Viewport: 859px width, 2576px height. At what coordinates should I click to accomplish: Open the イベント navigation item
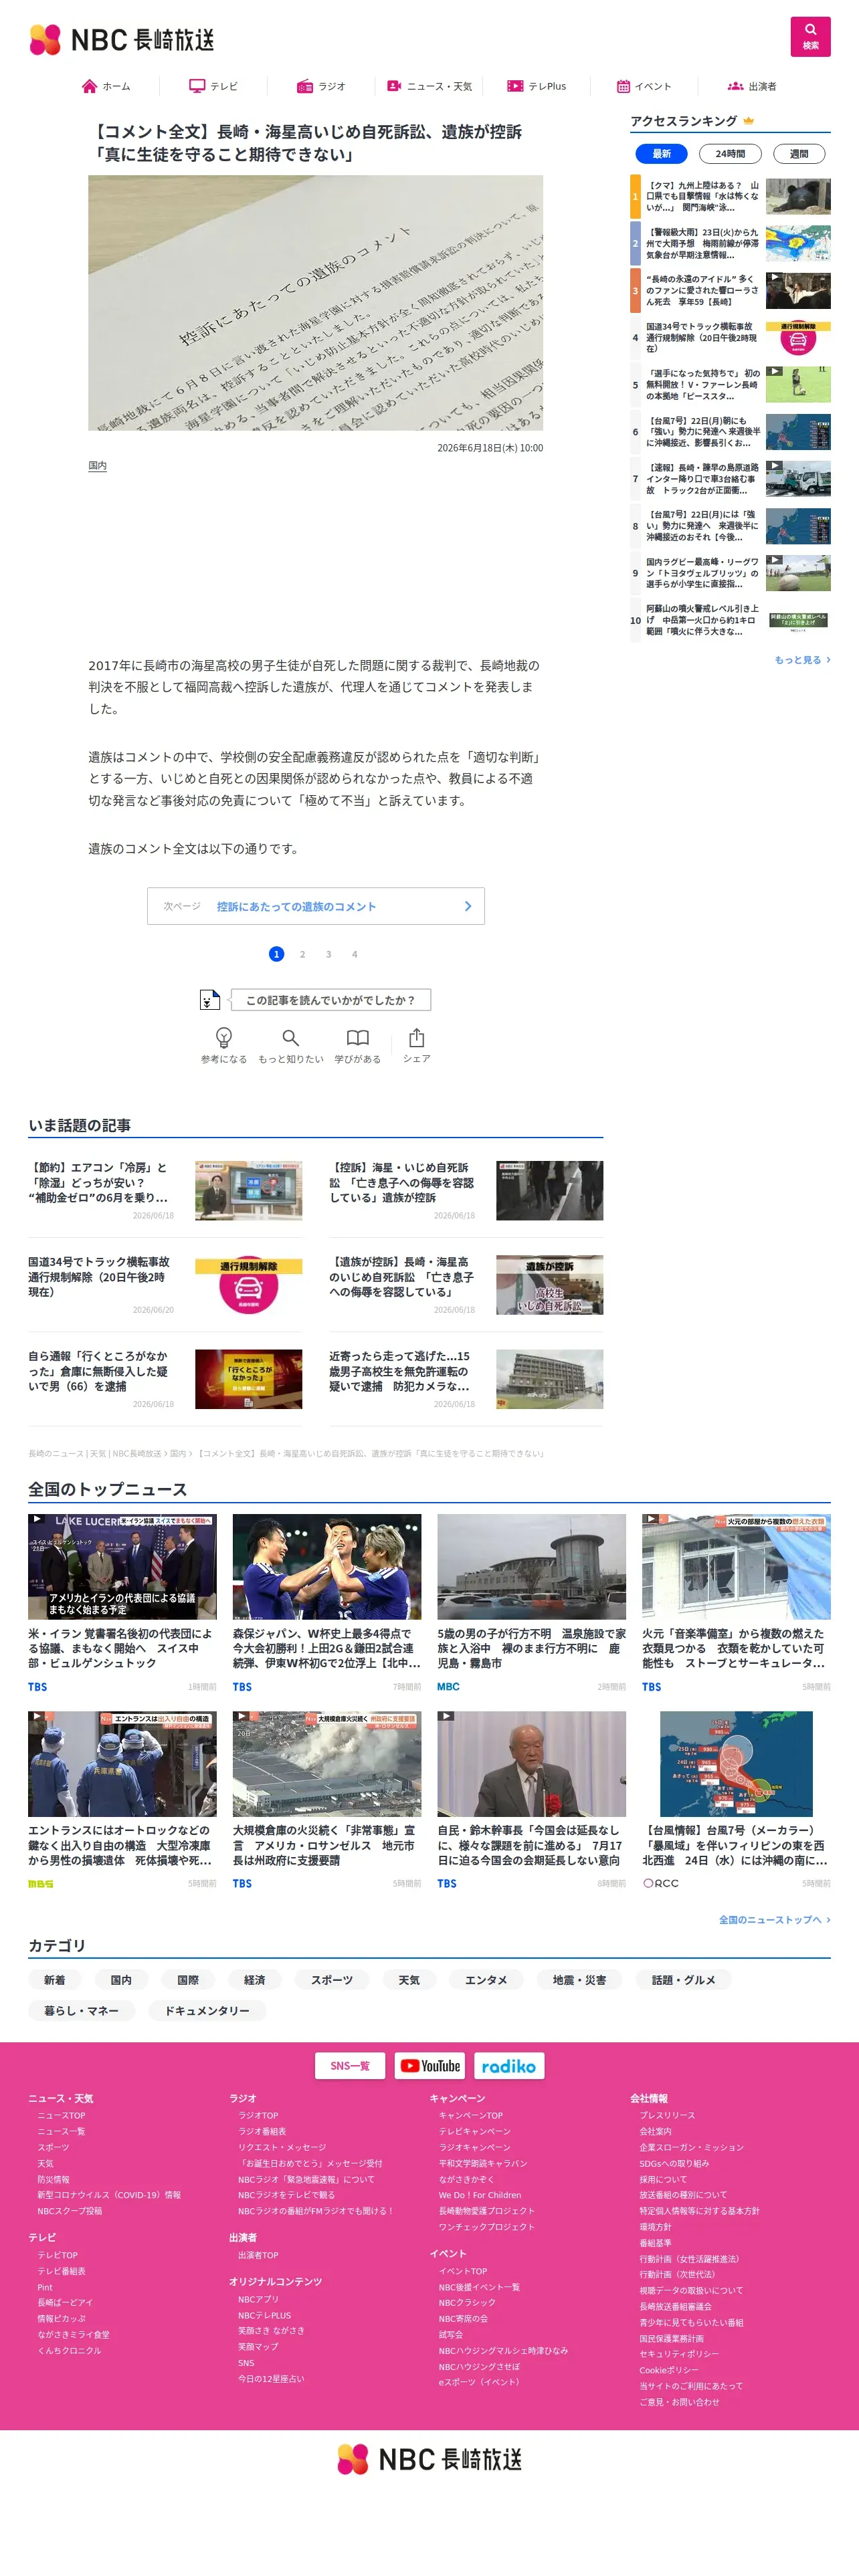644,87
